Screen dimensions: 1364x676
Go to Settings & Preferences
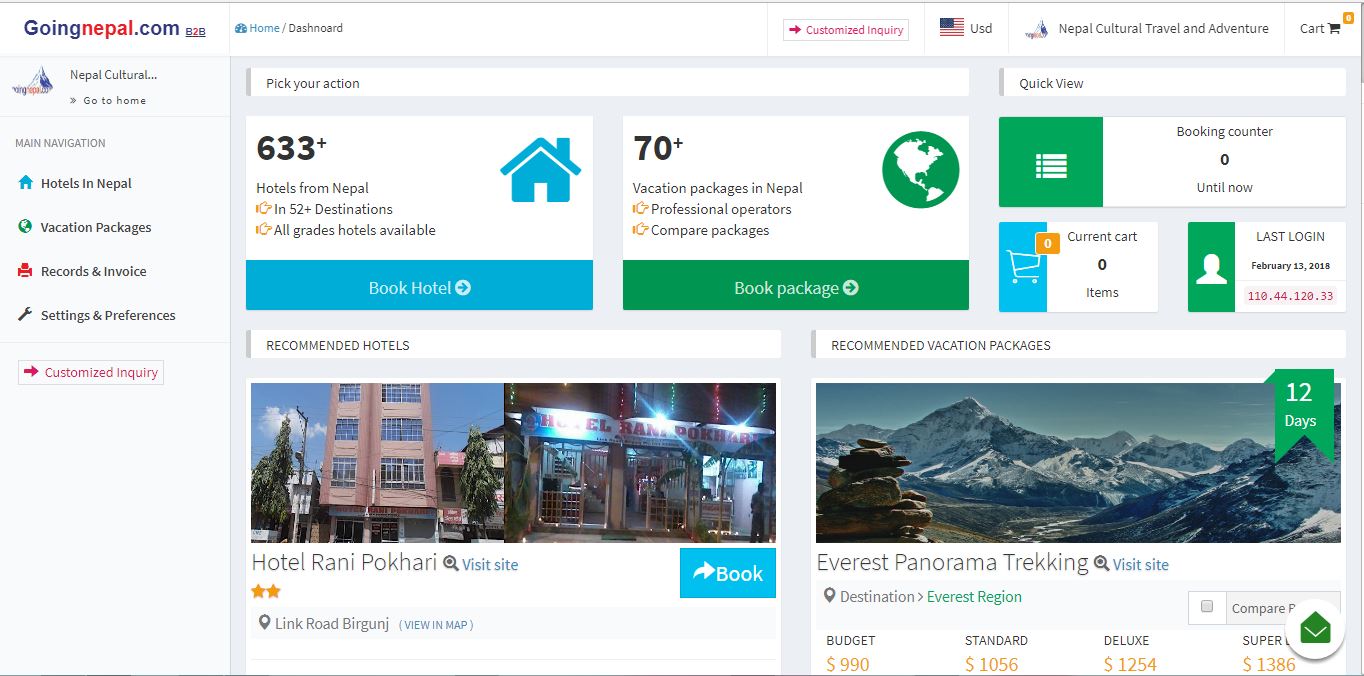108,315
